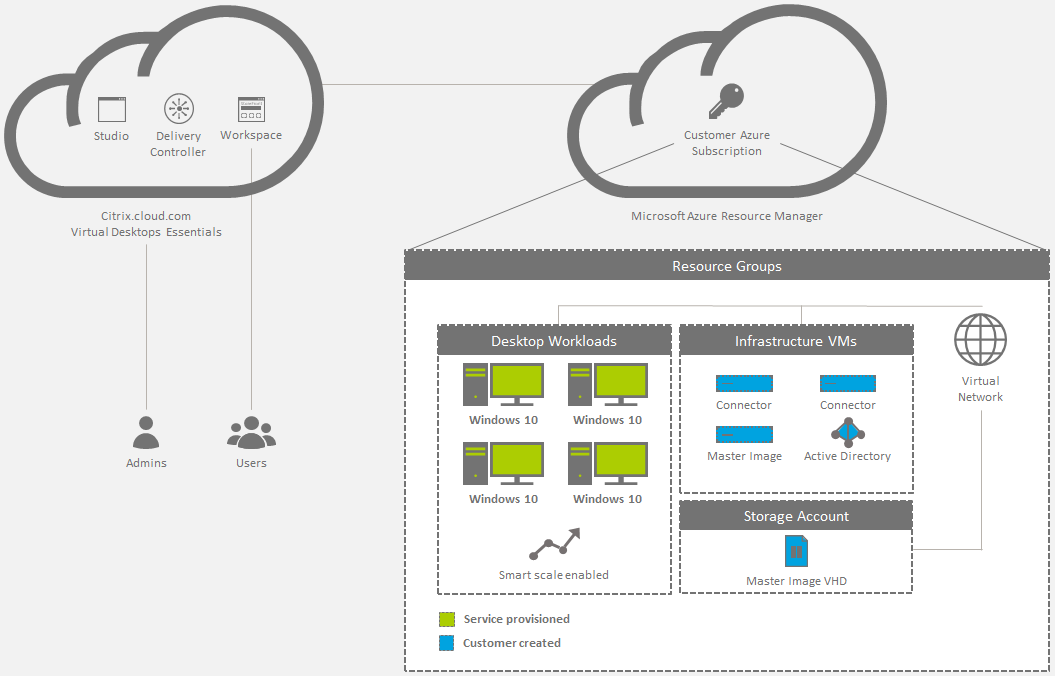Click the Infrastructure VMs header

pos(796,341)
